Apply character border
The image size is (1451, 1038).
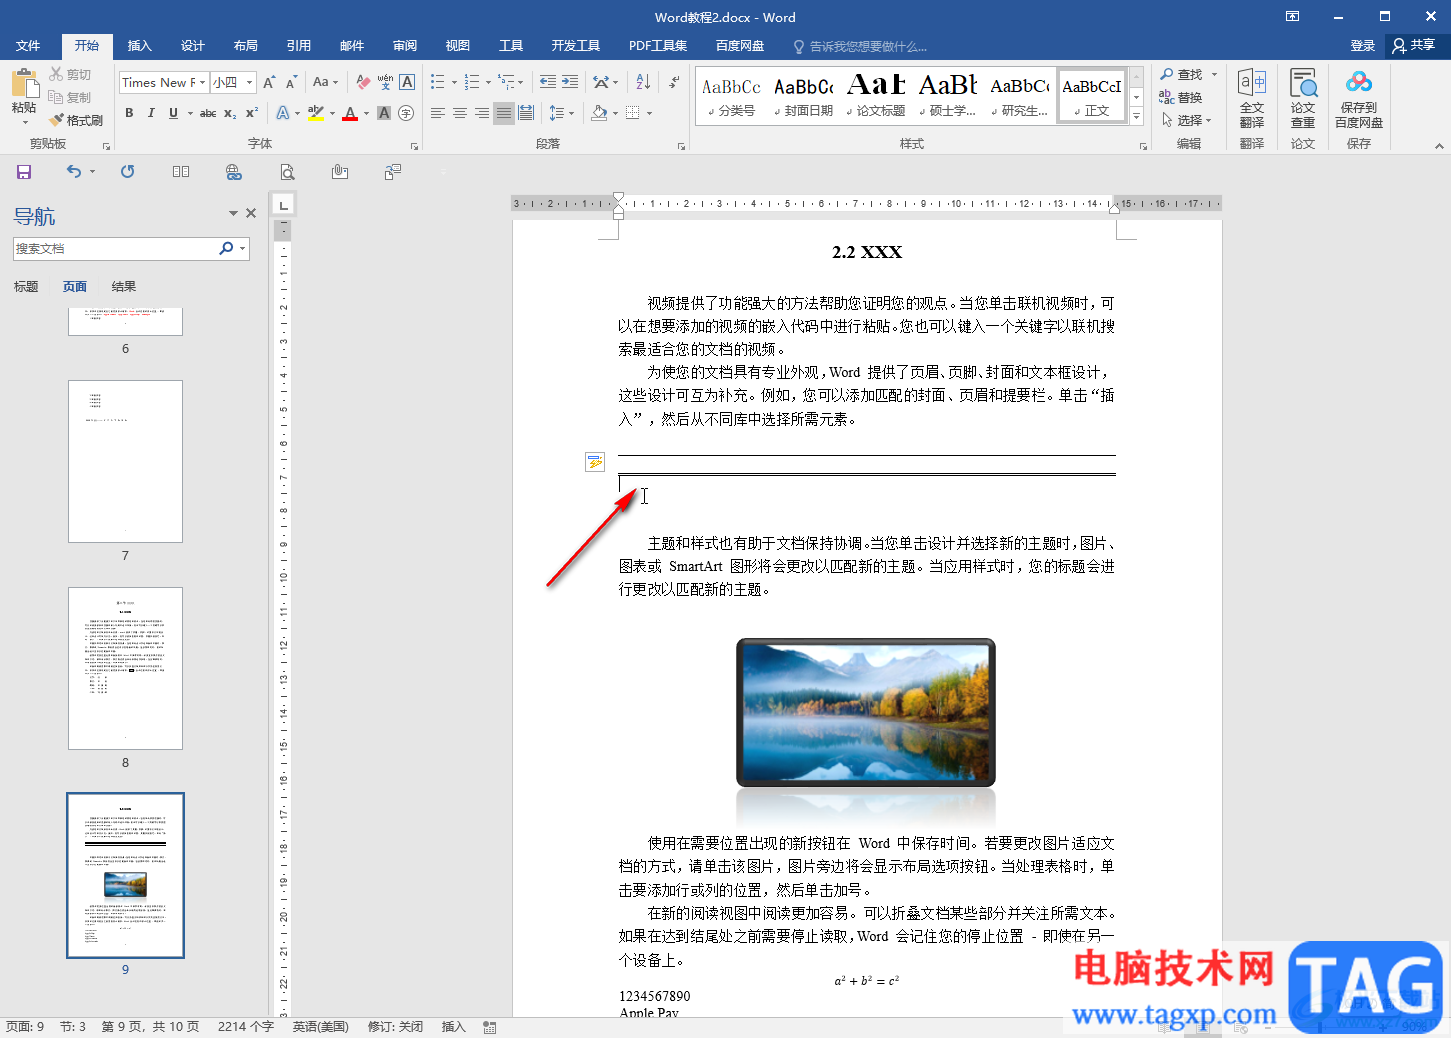(407, 82)
